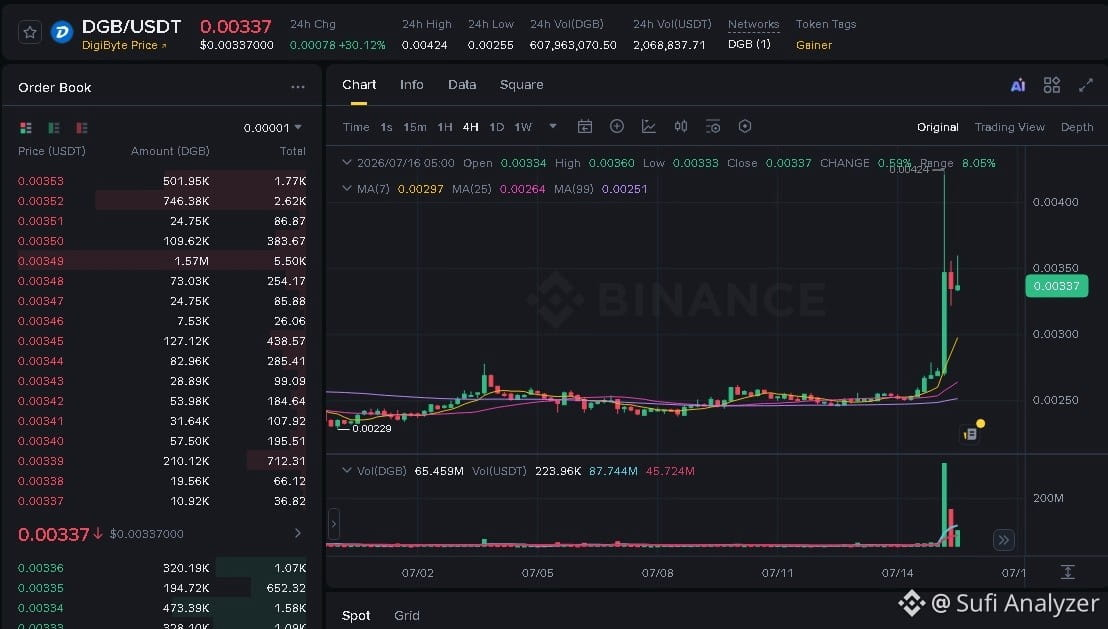Select ask price 0.00345 row

click(162, 341)
